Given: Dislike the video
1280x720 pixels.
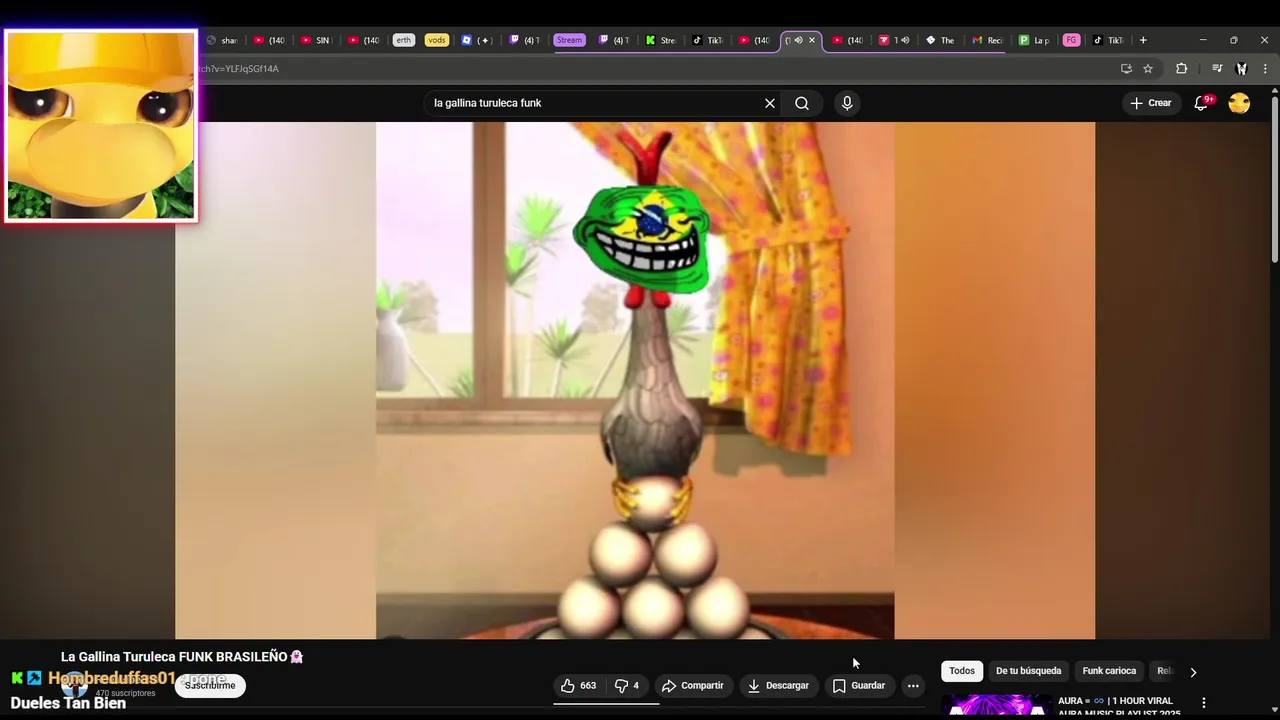Looking at the screenshot, I should pyautogui.click(x=626, y=686).
